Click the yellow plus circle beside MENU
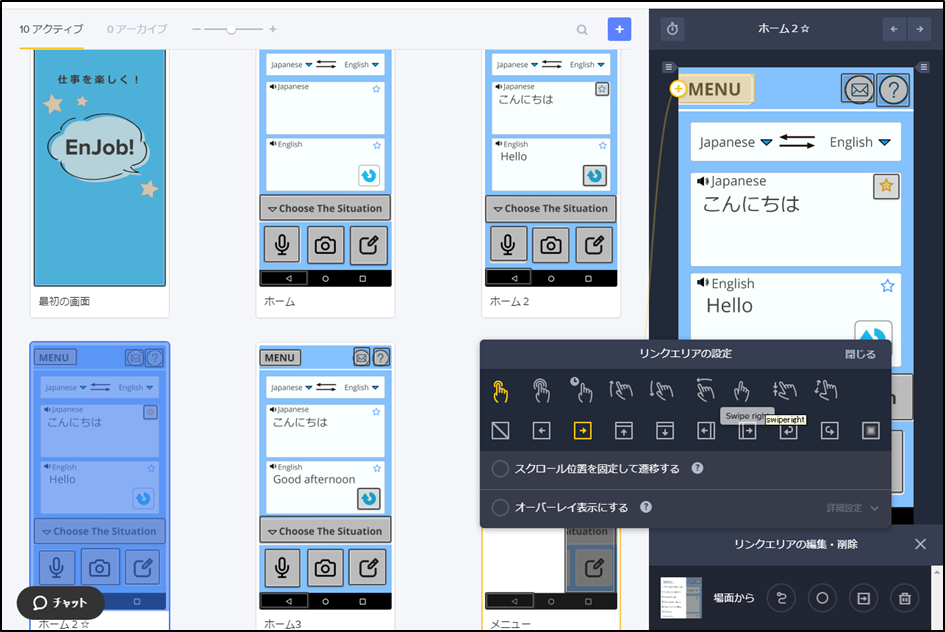945x632 pixels. [678, 89]
